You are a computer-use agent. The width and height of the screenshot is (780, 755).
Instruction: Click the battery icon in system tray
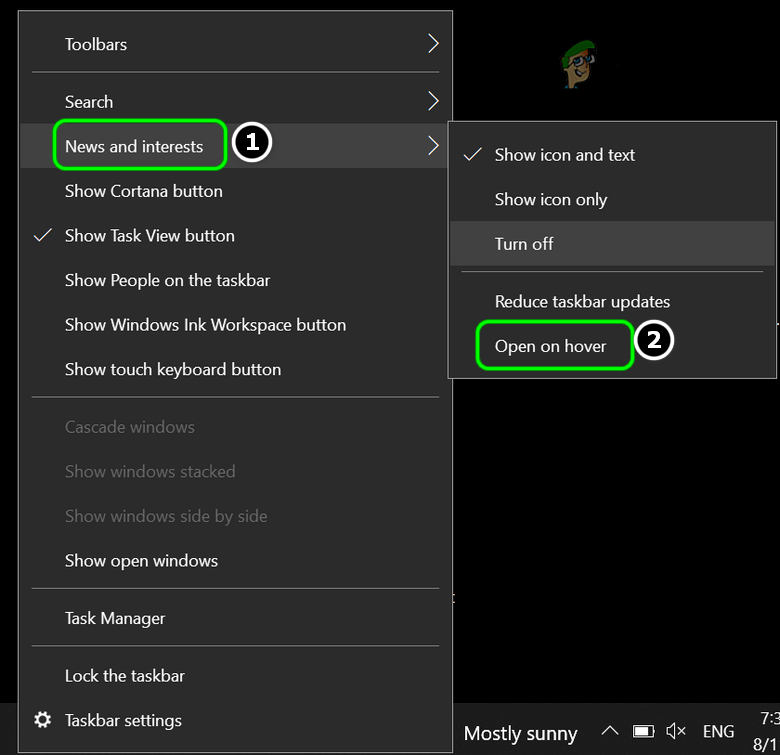643,732
